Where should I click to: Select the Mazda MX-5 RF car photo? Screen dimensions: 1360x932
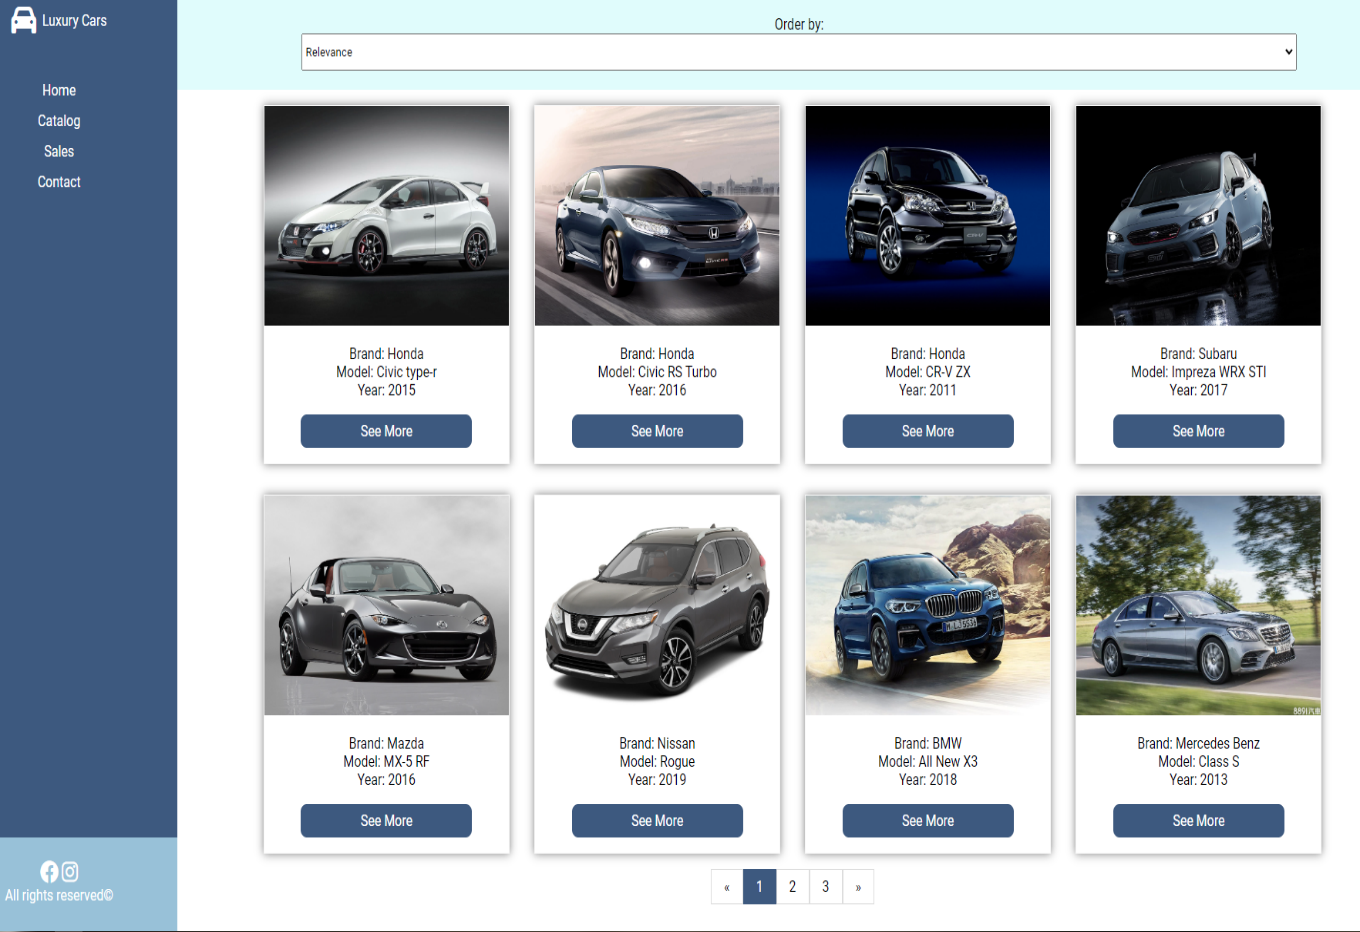(386, 605)
